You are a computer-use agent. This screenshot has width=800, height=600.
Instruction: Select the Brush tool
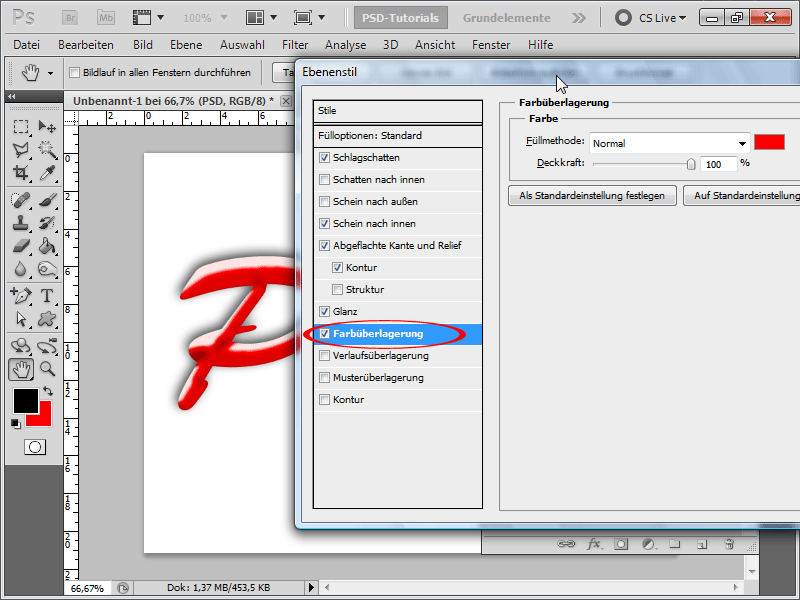click(x=47, y=200)
